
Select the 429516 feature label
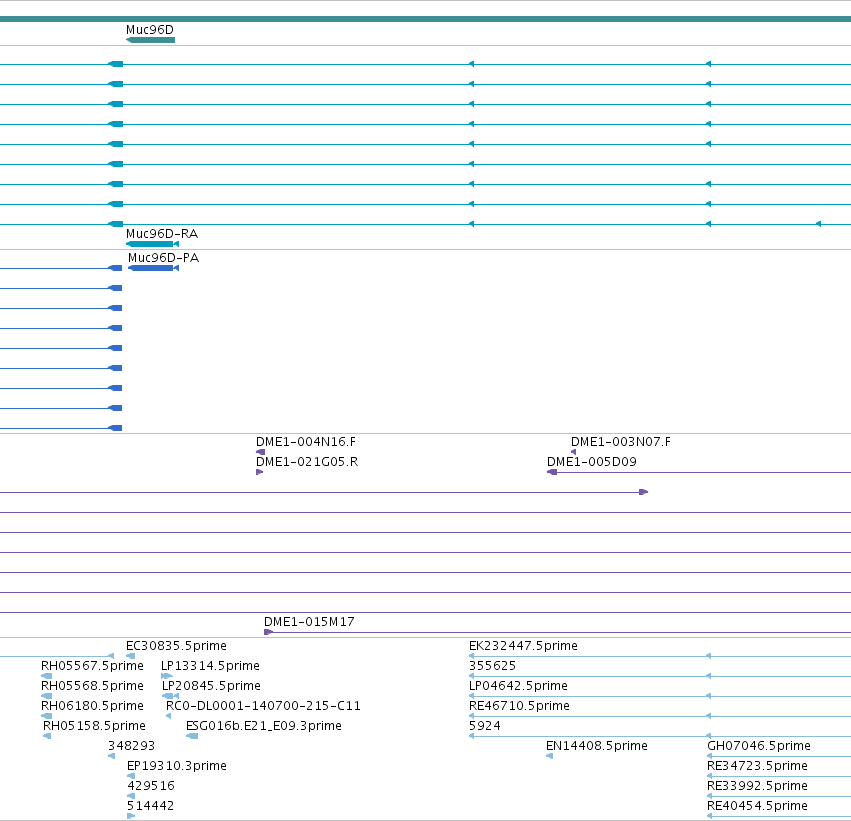pos(151,786)
